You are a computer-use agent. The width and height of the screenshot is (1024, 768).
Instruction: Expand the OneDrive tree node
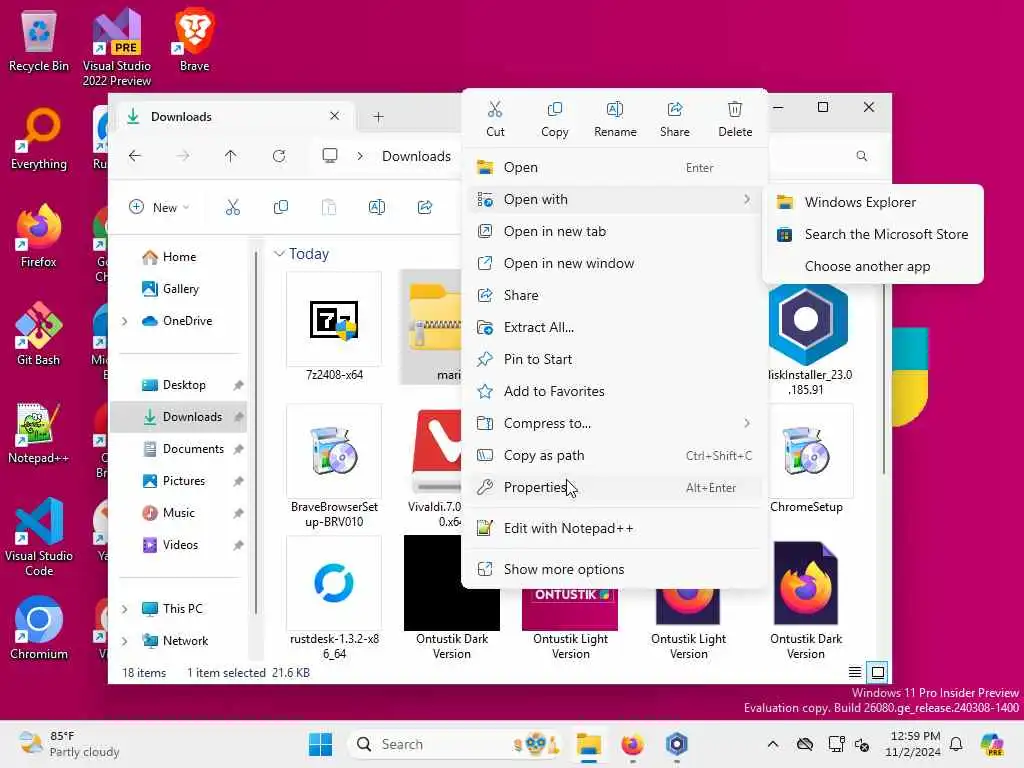coord(125,321)
